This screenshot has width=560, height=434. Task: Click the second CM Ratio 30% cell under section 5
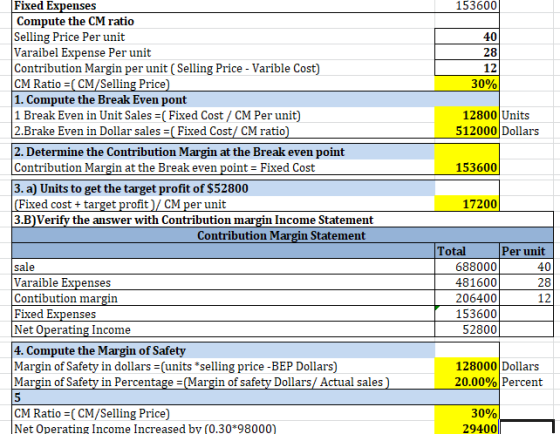[x=467, y=413]
